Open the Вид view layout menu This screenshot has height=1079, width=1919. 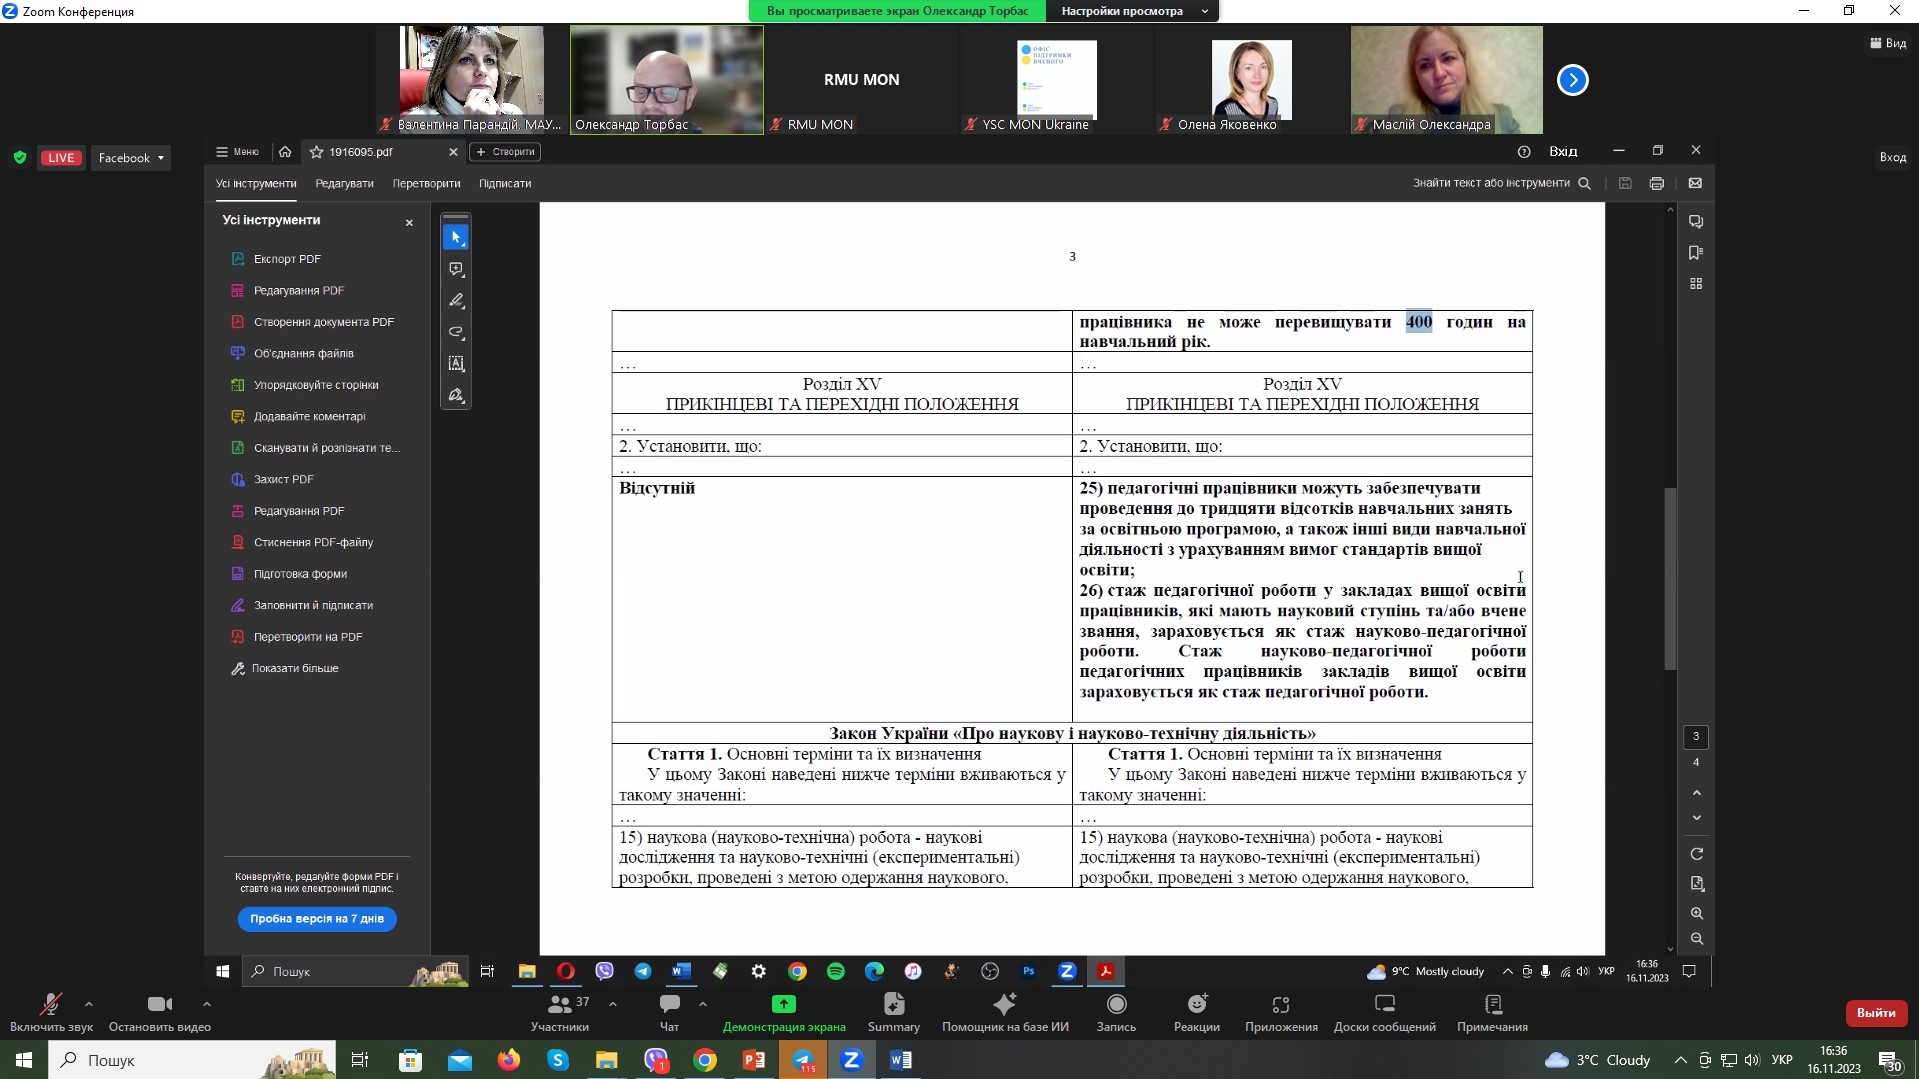coord(1887,43)
